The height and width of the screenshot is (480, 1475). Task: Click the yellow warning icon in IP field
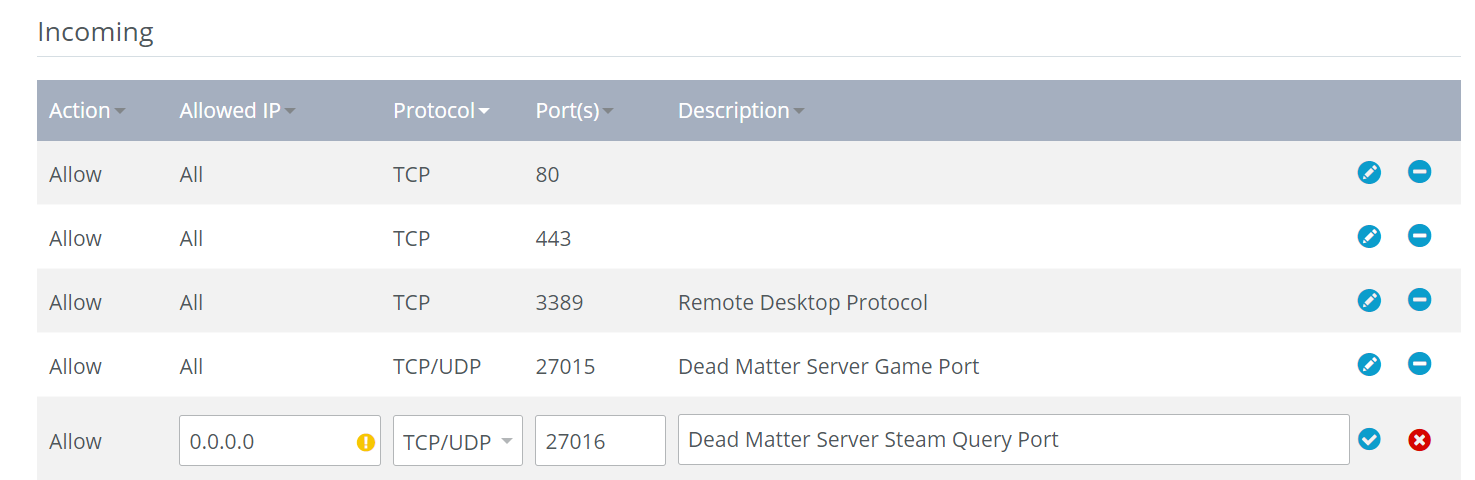point(366,442)
